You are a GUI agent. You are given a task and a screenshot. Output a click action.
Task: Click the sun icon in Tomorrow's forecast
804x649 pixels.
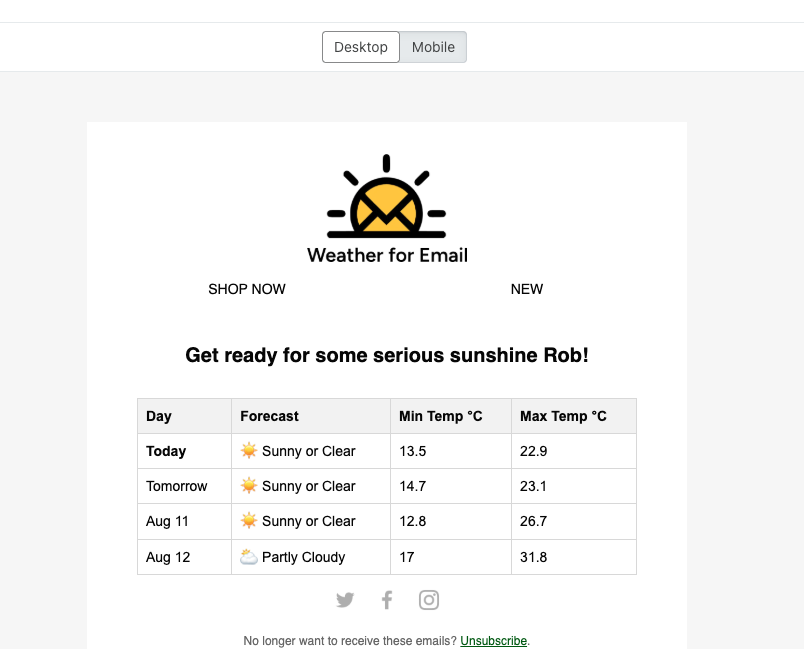tap(249, 485)
